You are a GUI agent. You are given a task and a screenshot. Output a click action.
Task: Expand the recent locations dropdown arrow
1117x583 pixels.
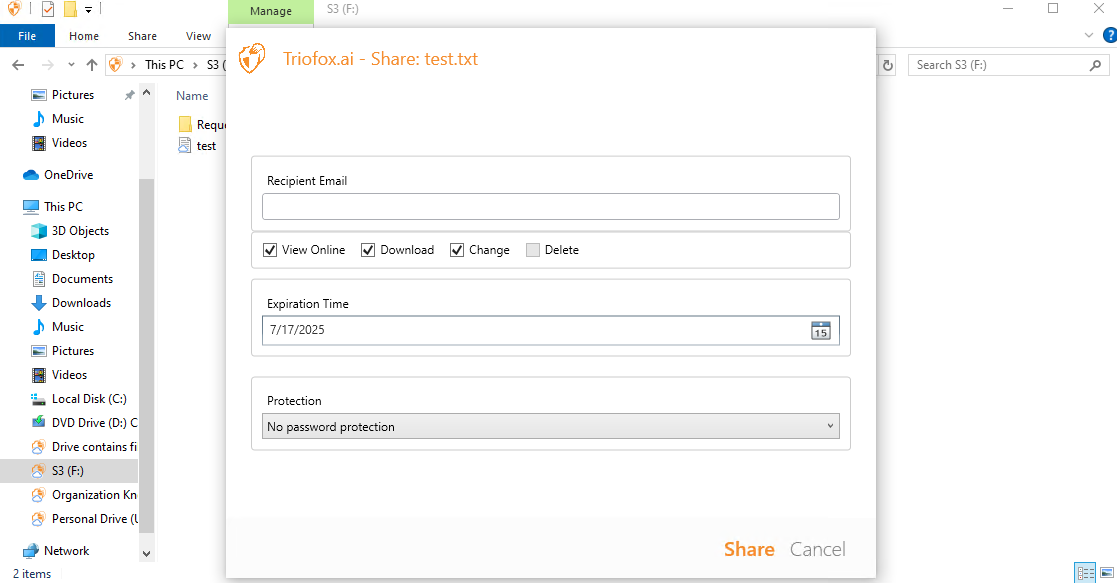click(x=71, y=65)
